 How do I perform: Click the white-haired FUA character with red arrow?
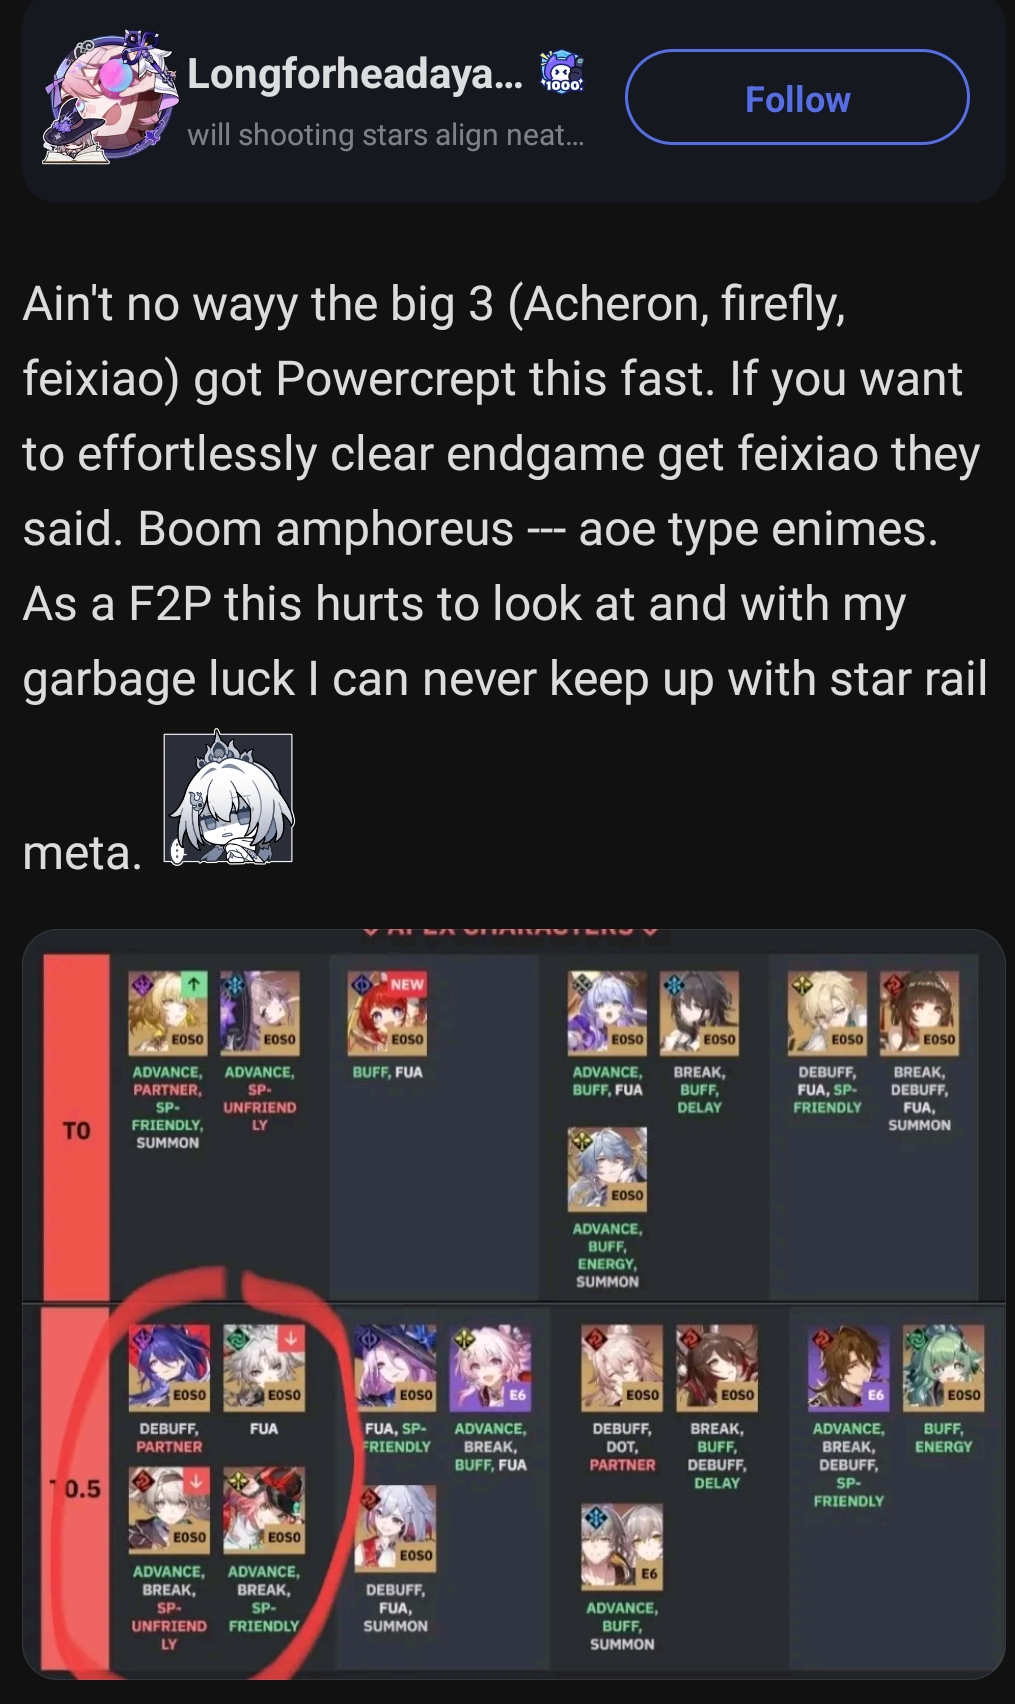click(x=263, y=1366)
